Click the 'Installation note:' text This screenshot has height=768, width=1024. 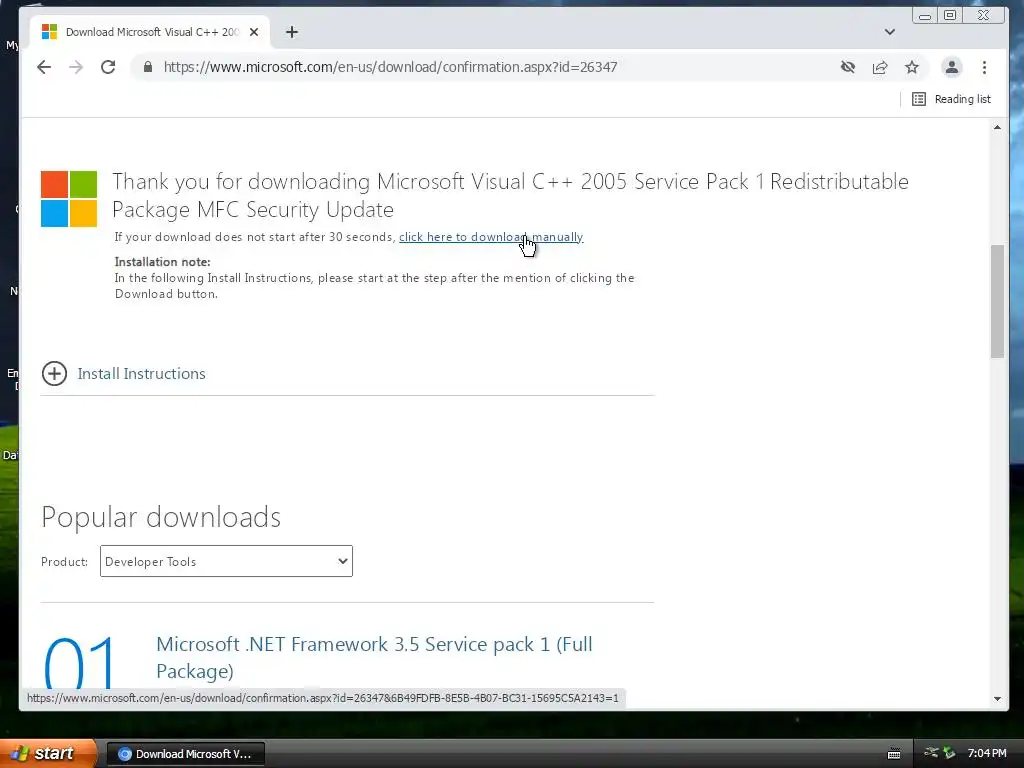pyautogui.click(x=163, y=262)
